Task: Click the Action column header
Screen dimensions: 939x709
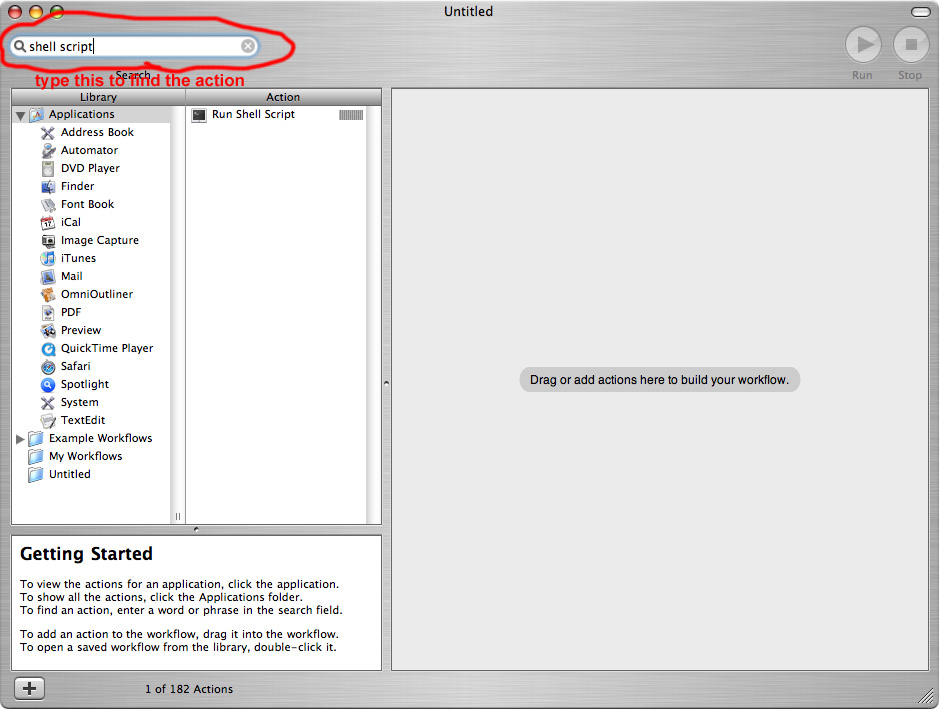Action: [x=283, y=97]
